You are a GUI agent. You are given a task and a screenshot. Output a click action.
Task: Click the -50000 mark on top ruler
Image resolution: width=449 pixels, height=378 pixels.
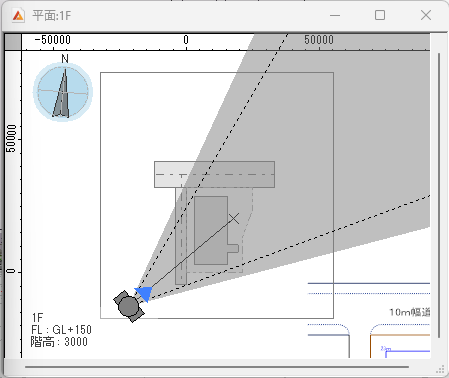click(52, 40)
